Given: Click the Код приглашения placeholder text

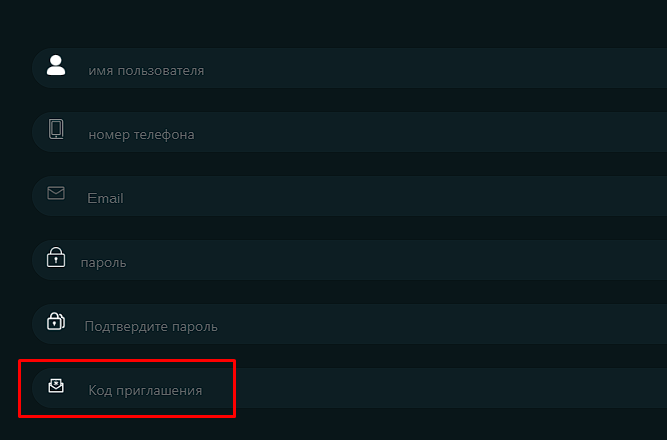Looking at the screenshot, I should coord(145,390).
